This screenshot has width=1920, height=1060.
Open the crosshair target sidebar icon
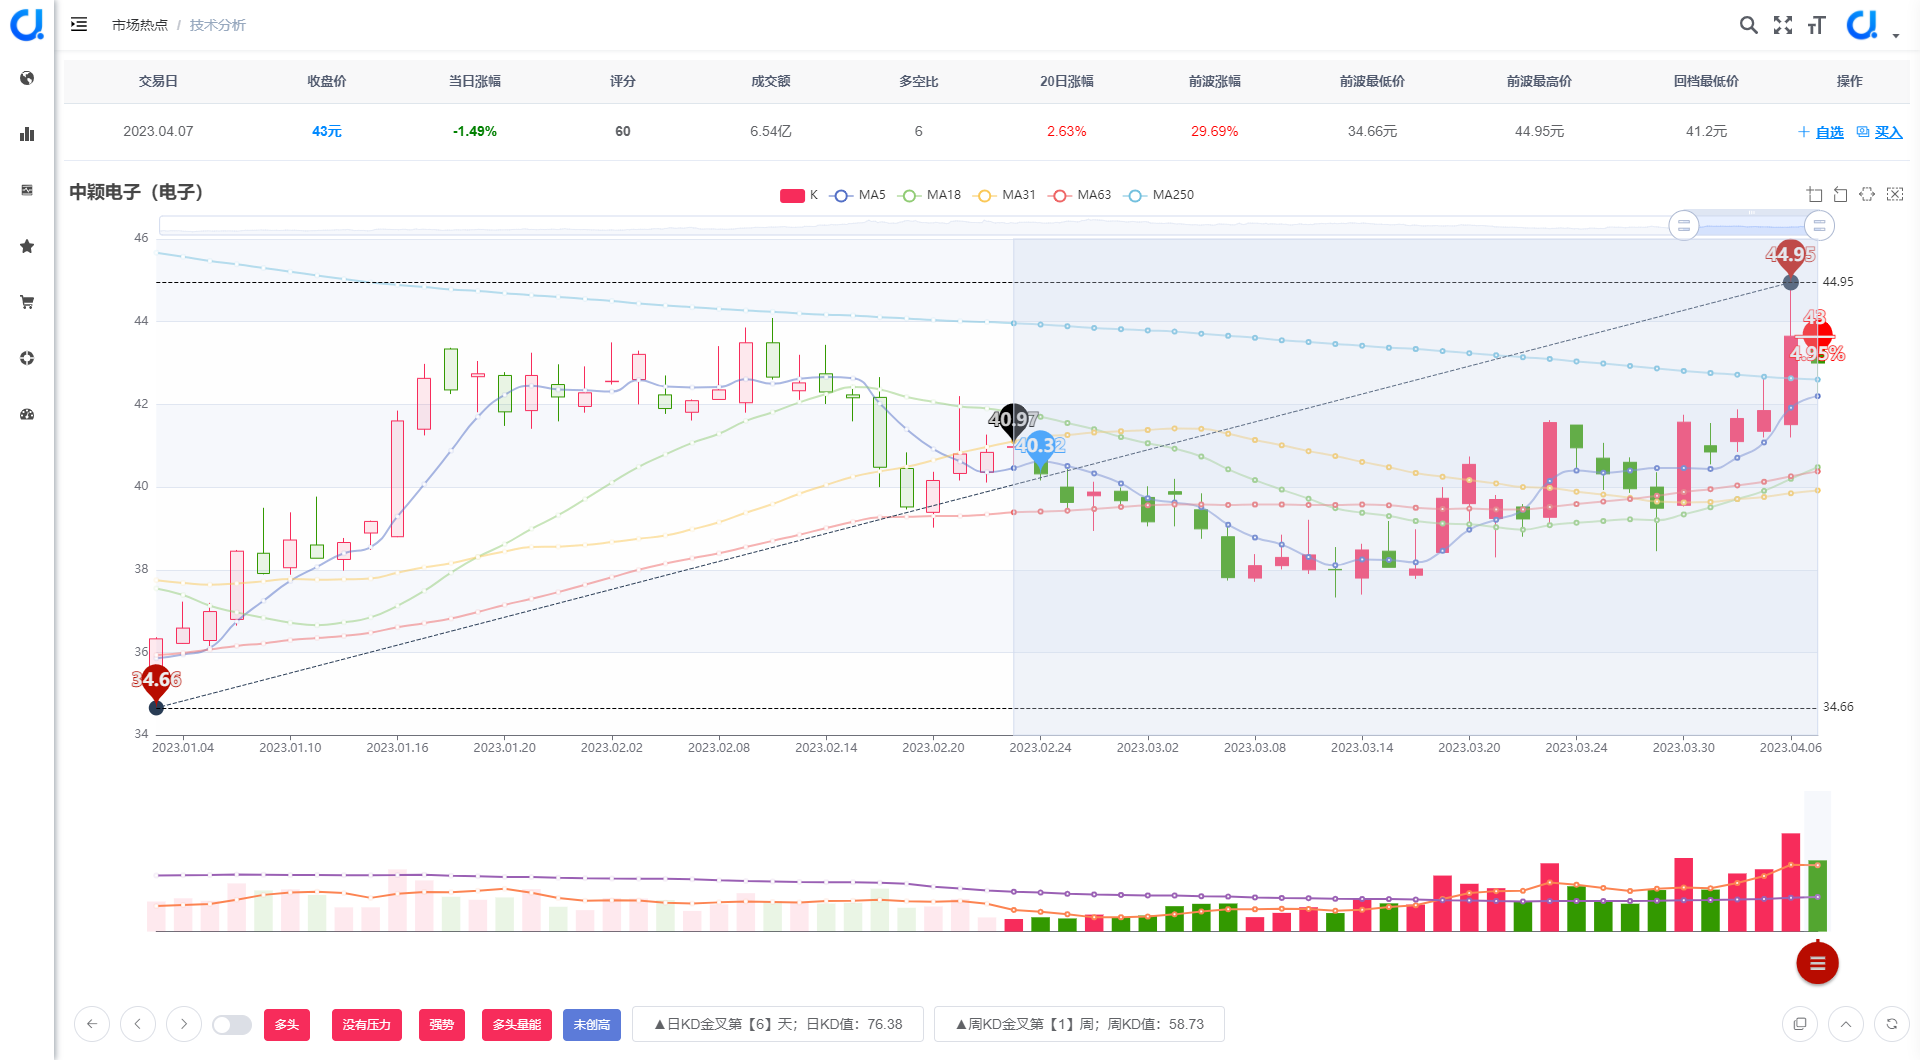(27, 358)
